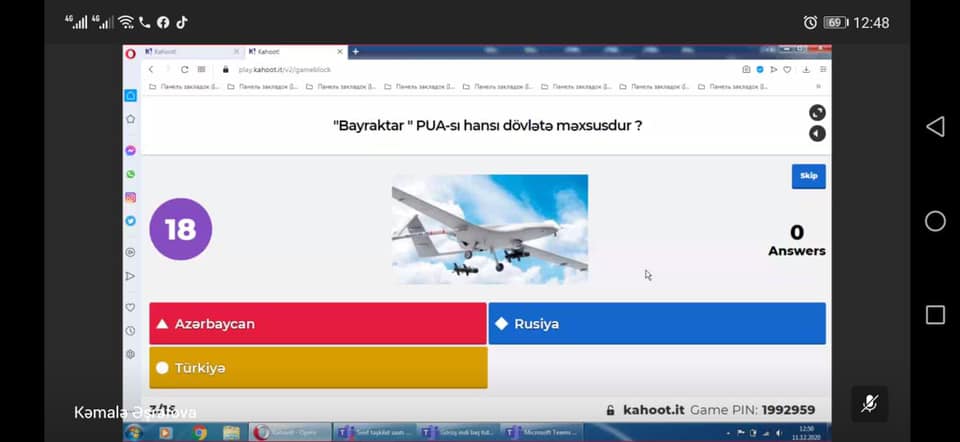Viewport: 960px width, 442px height.
Task: Open My Flow arrow in the sidebar
Action: pos(130,276)
